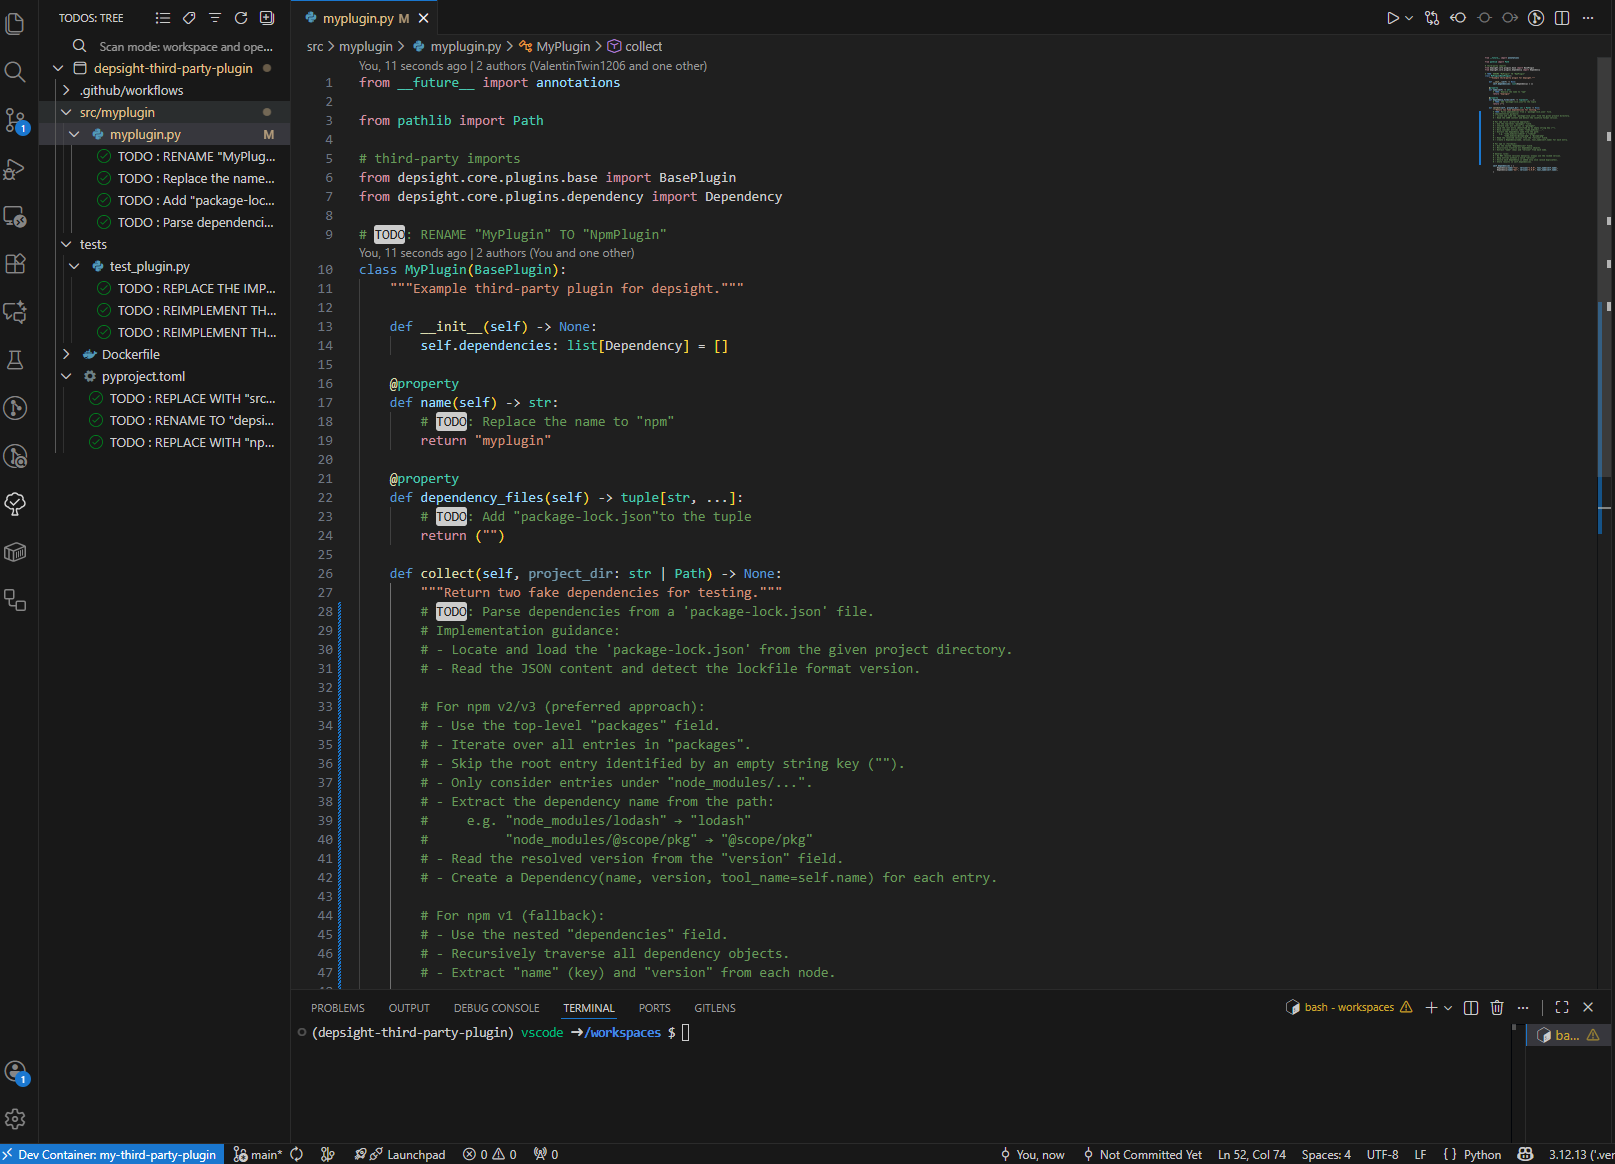Open the Extensions view in activity bar
Image resolution: width=1615 pixels, height=1164 pixels.
[x=15, y=264]
